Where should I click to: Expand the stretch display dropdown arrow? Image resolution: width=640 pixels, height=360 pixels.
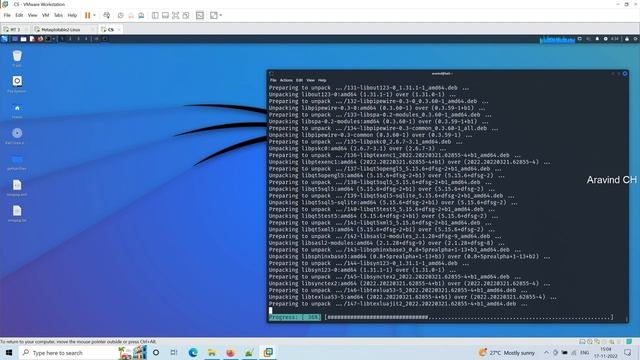[221, 16]
